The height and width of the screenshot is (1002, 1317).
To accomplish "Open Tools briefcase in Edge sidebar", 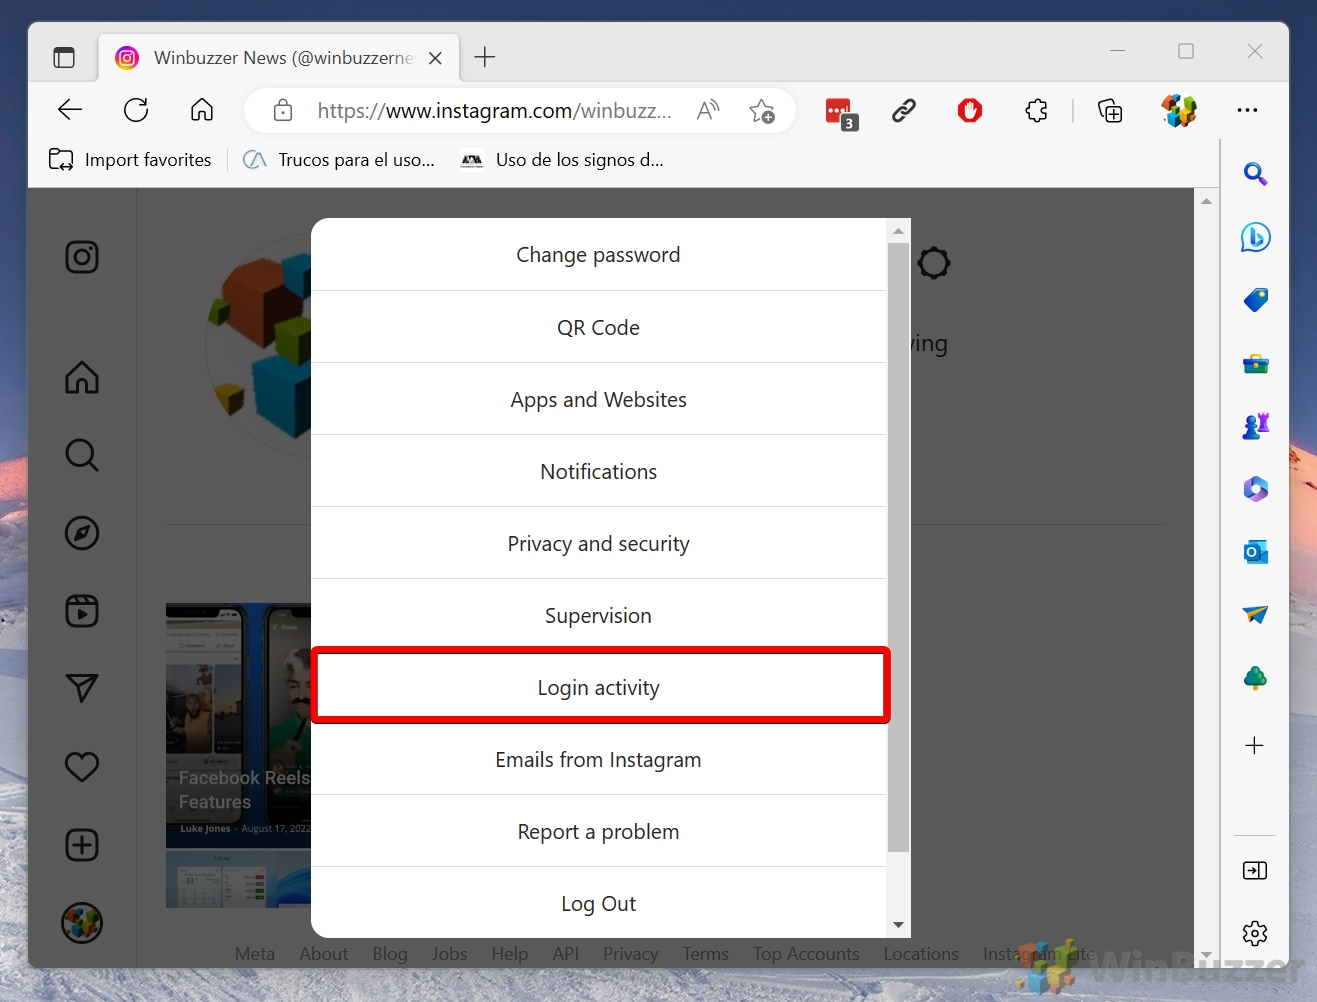I will 1255,364.
